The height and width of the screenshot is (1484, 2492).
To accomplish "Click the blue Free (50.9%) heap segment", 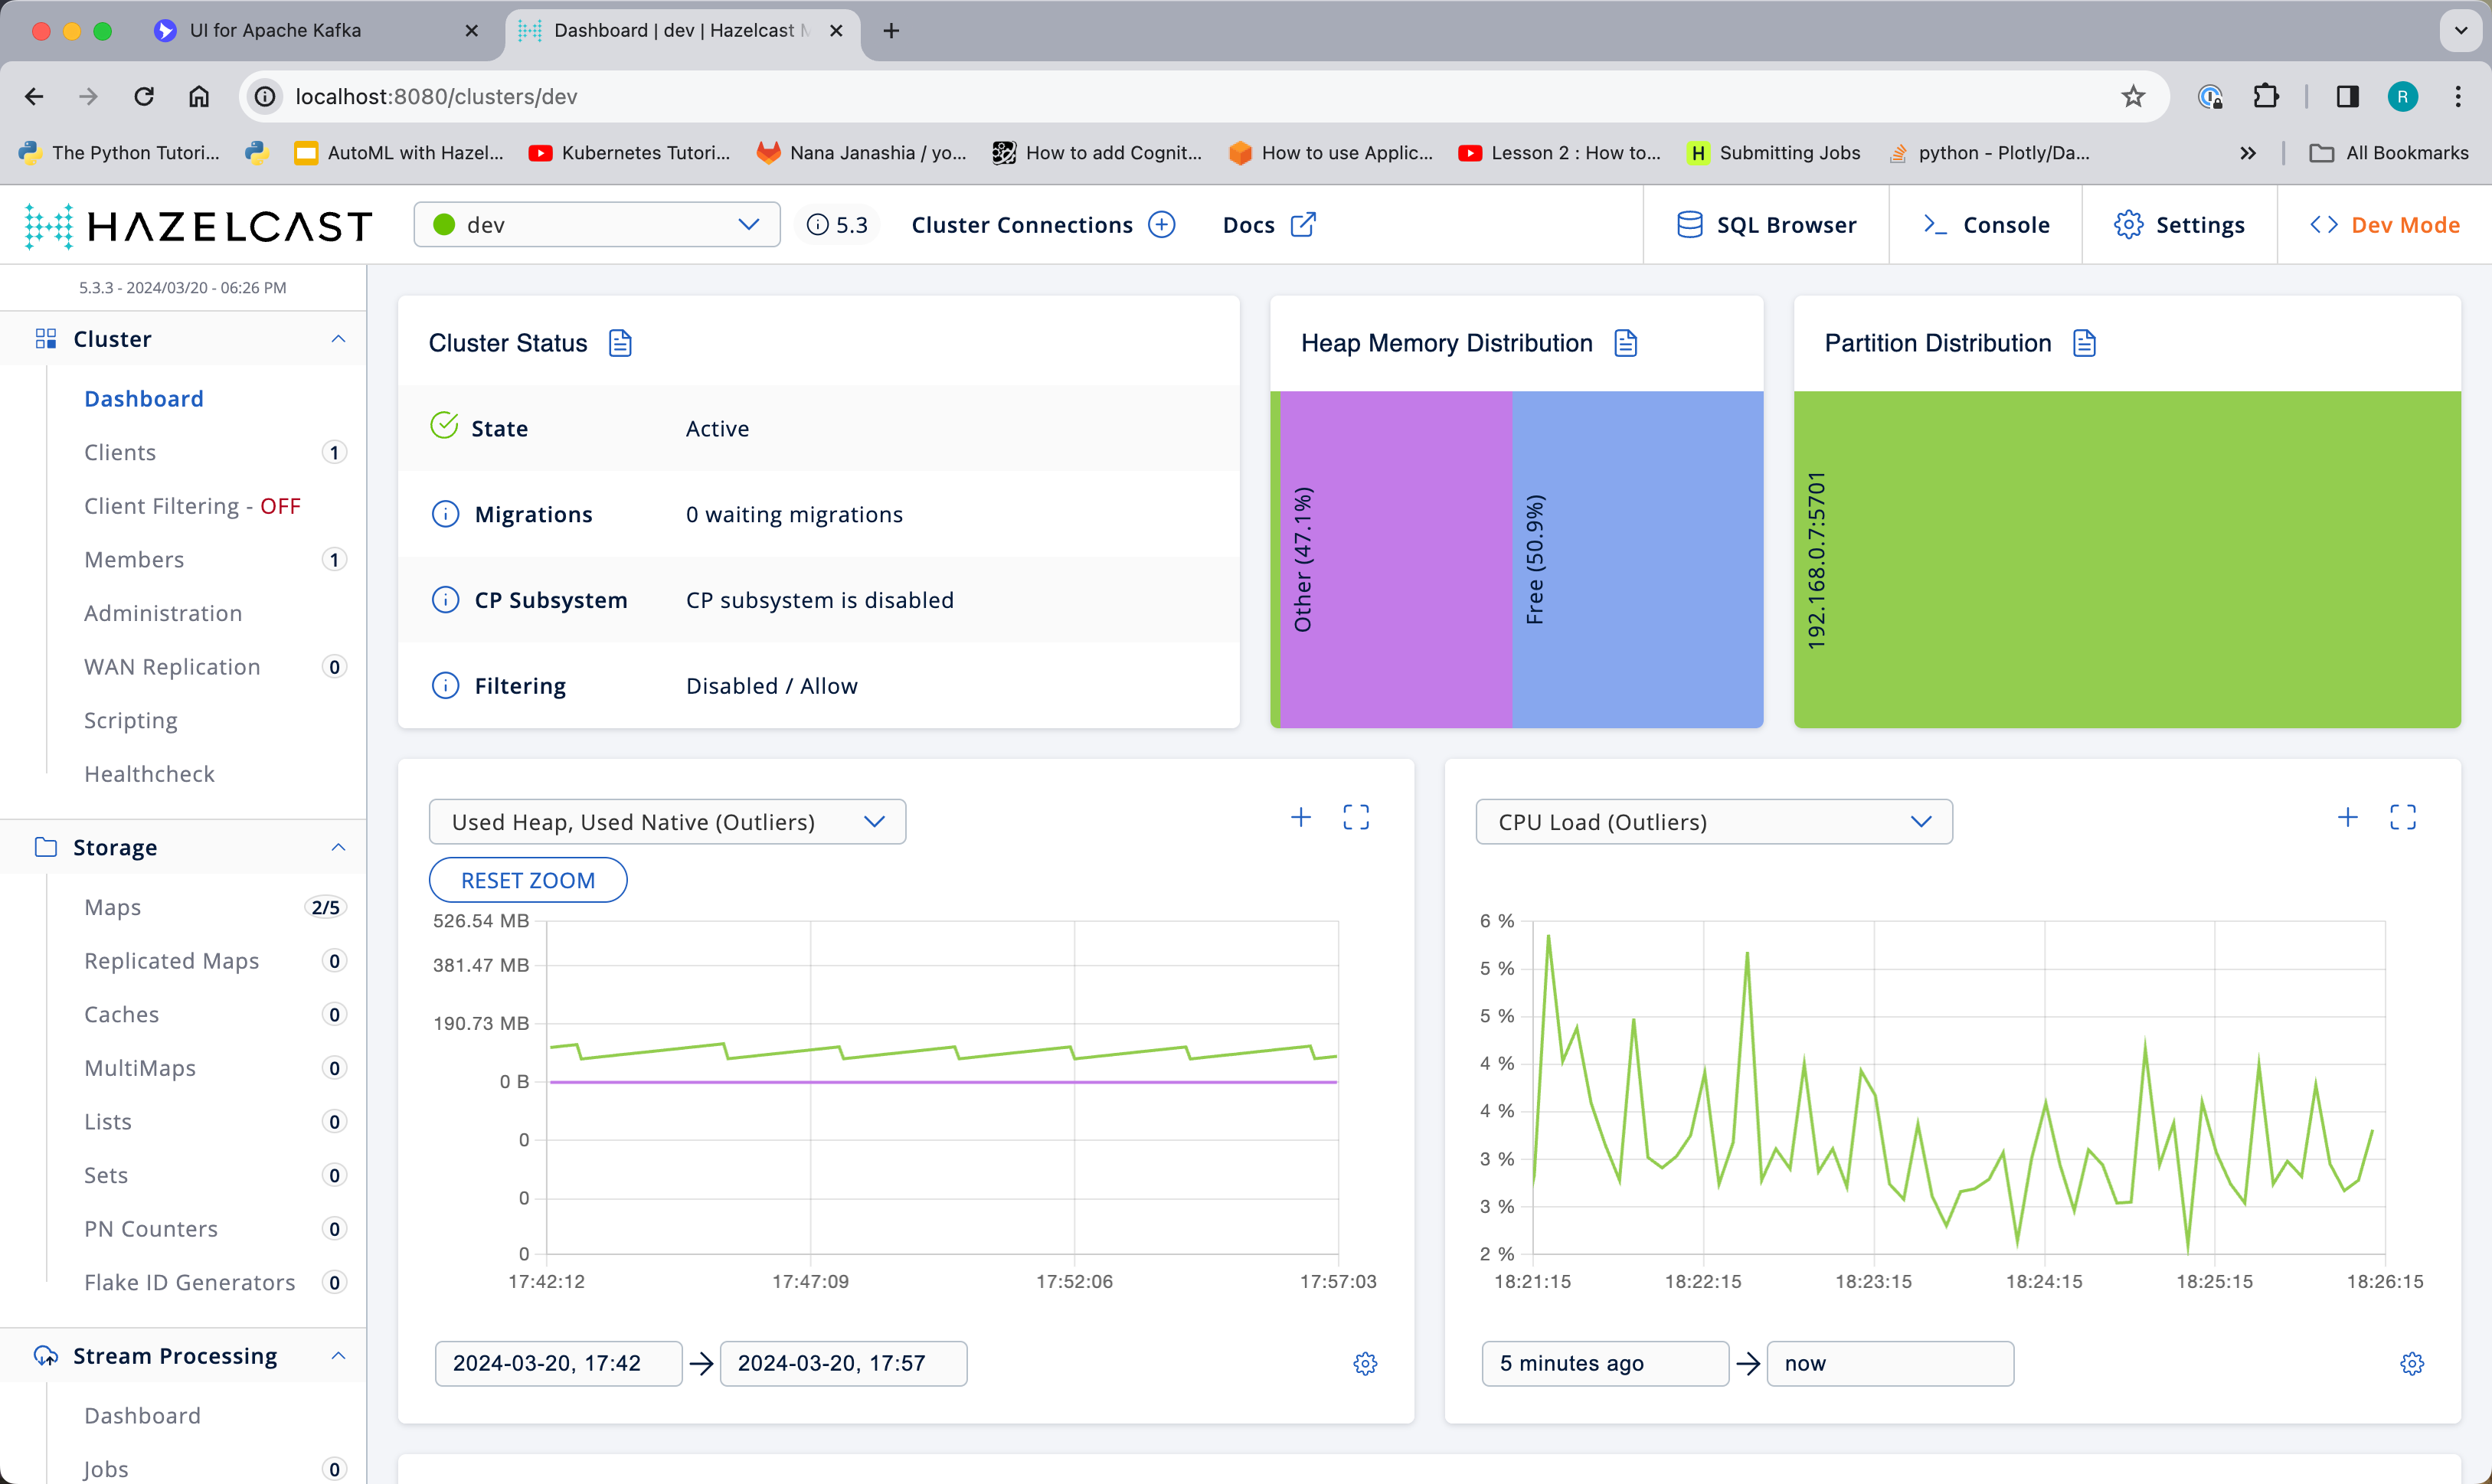I will (1637, 559).
